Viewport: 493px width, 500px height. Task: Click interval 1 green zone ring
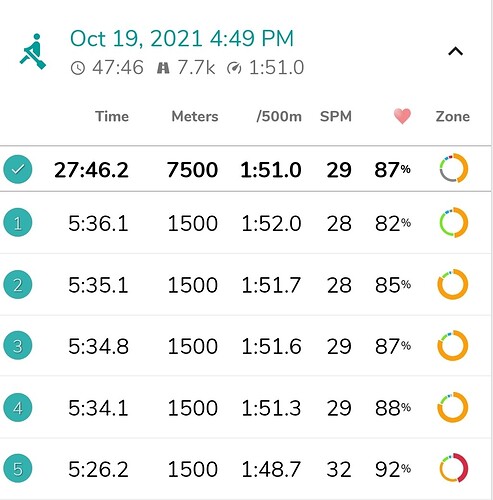(453, 222)
